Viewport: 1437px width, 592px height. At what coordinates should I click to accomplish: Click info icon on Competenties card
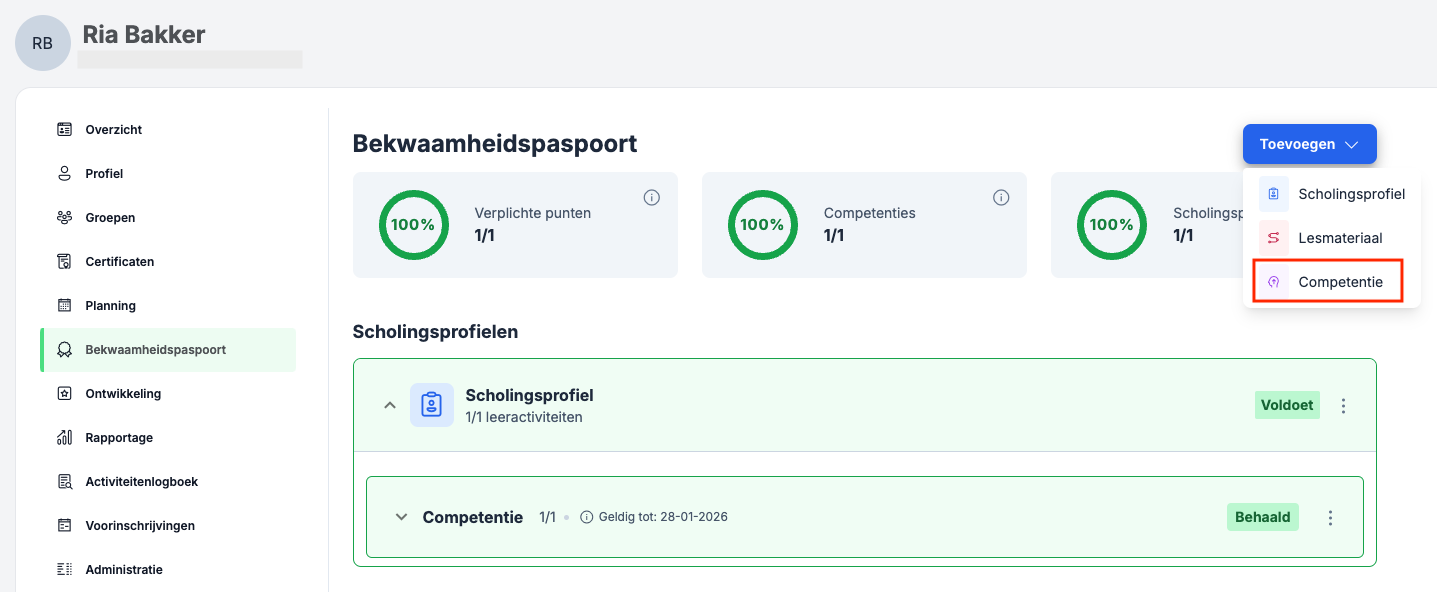click(x=1001, y=198)
